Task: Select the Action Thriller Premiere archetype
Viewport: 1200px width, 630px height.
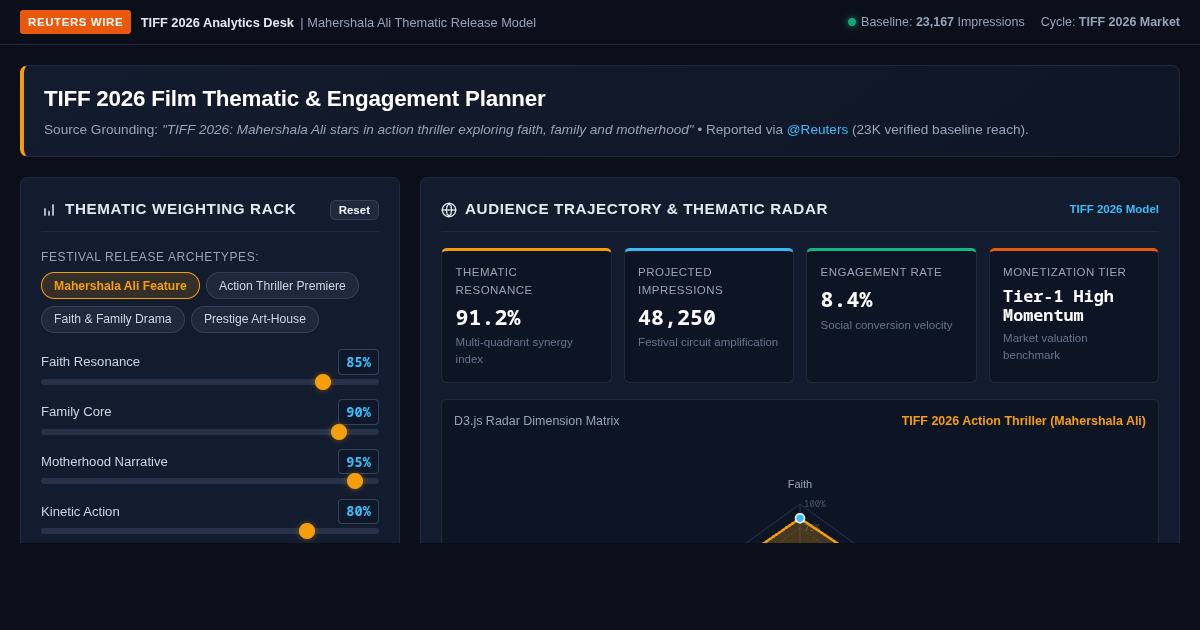Action: tap(282, 286)
